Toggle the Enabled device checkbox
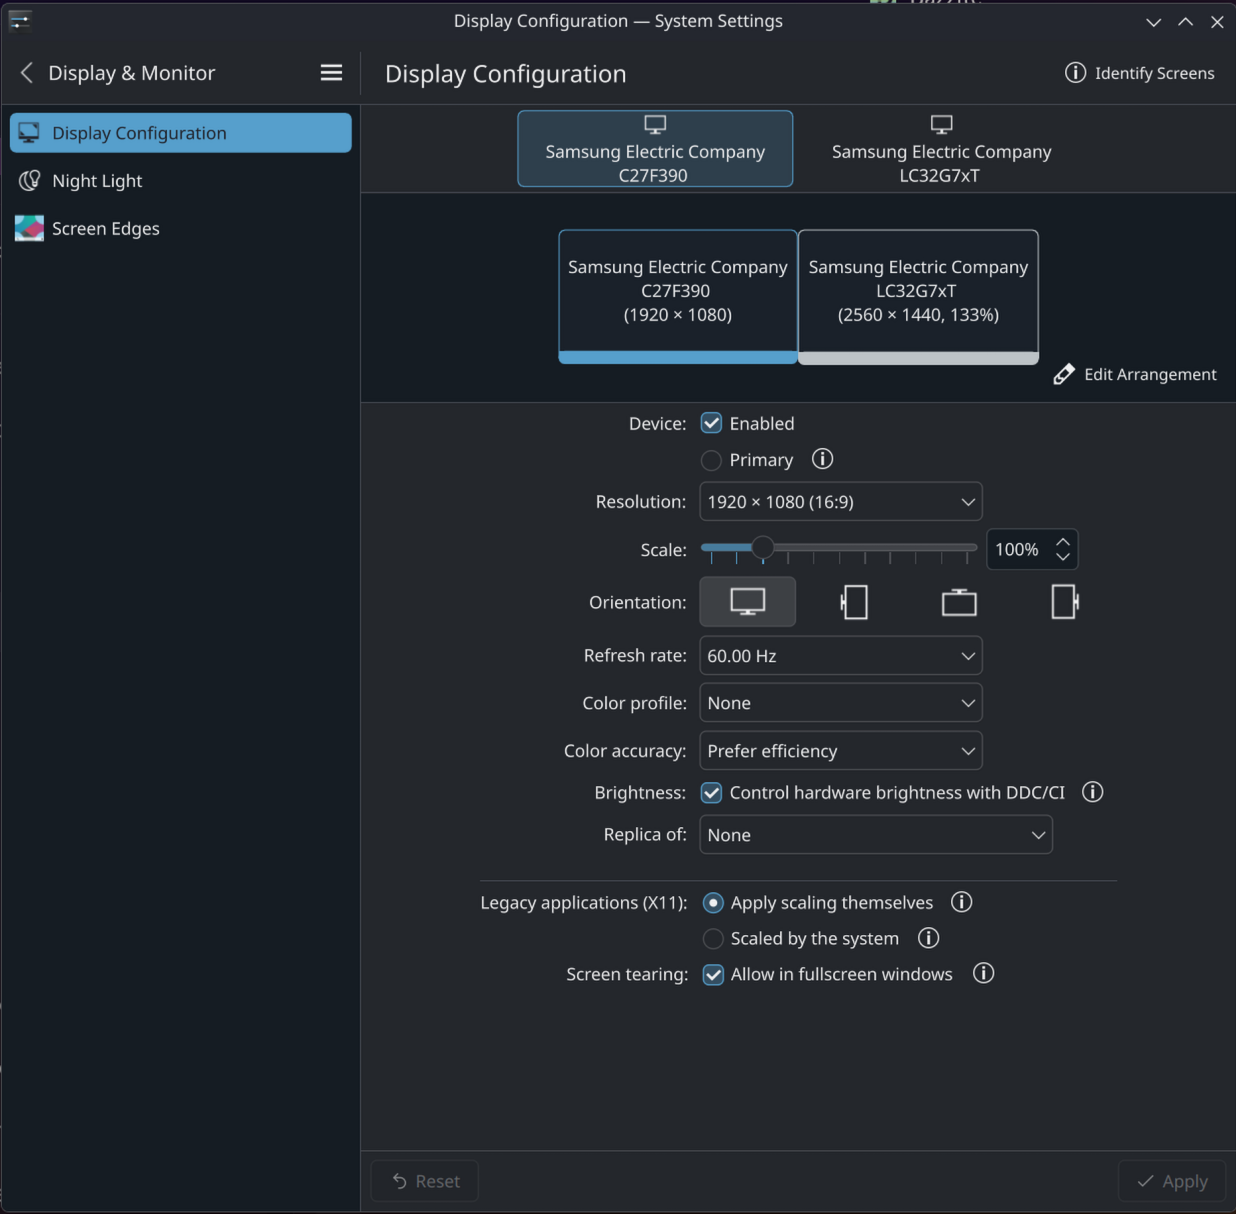 [x=711, y=423]
